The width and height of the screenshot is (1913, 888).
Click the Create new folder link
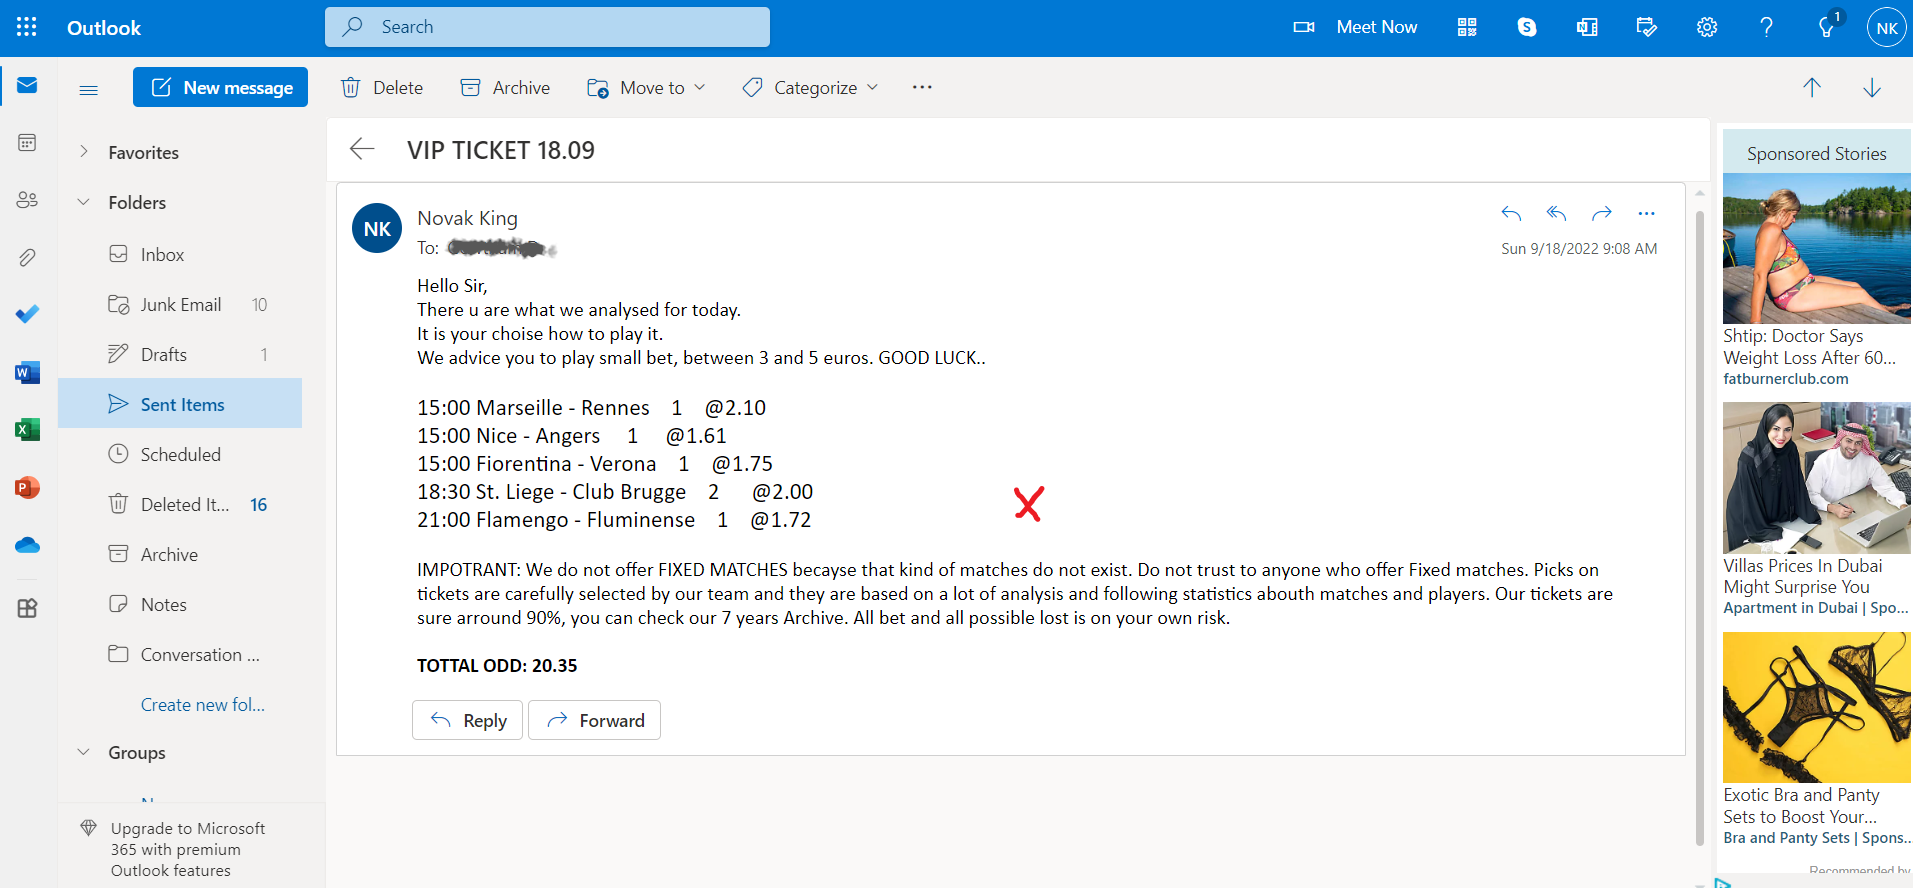[203, 704]
